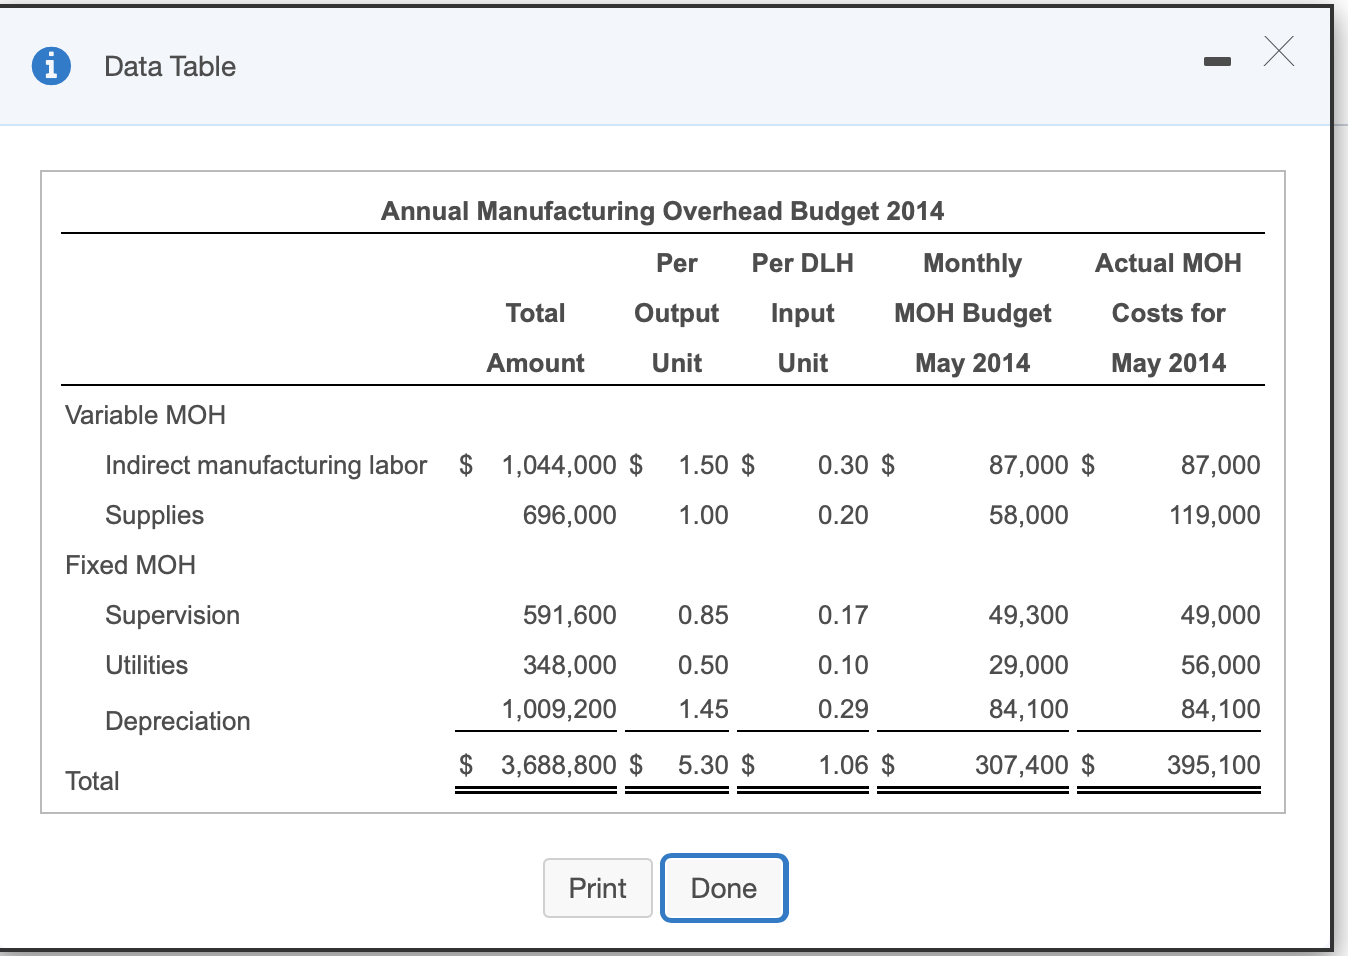Select the 3,688,800 grand total amount

click(559, 765)
